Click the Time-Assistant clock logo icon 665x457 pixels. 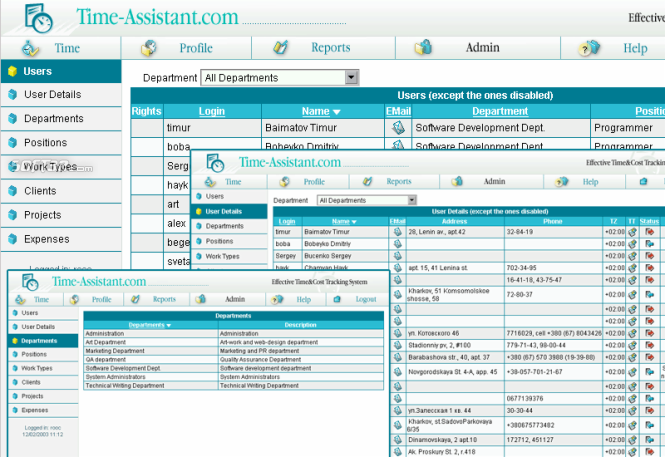click(38, 18)
